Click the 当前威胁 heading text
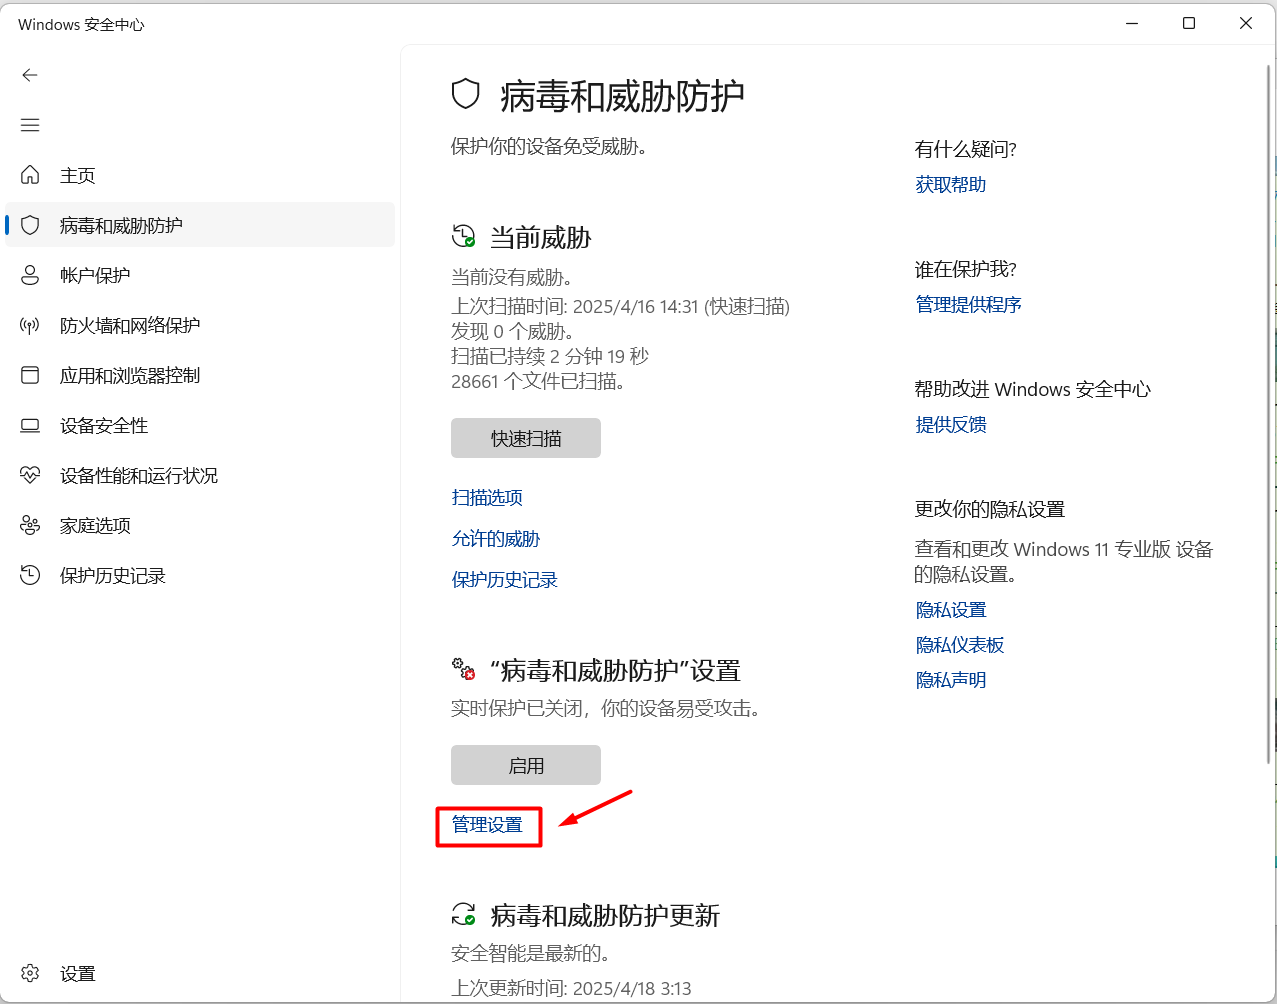Viewport: 1277px width, 1004px height. 541,237
